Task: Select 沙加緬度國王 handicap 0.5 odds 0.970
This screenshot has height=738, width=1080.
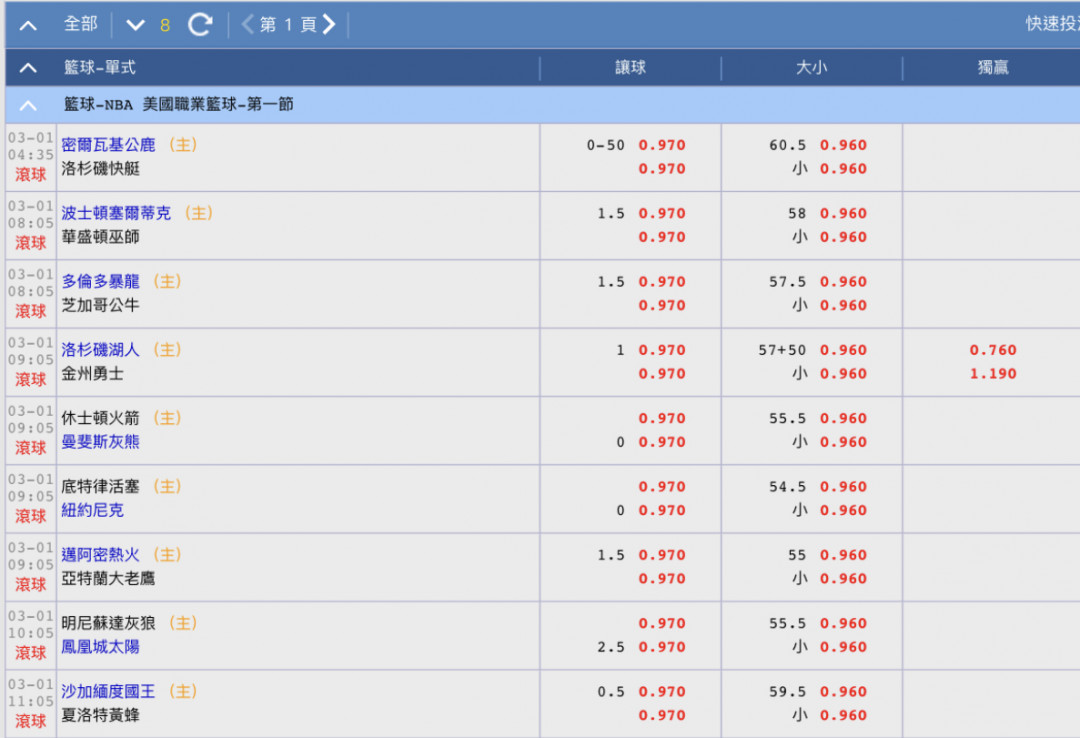Action: point(662,691)
